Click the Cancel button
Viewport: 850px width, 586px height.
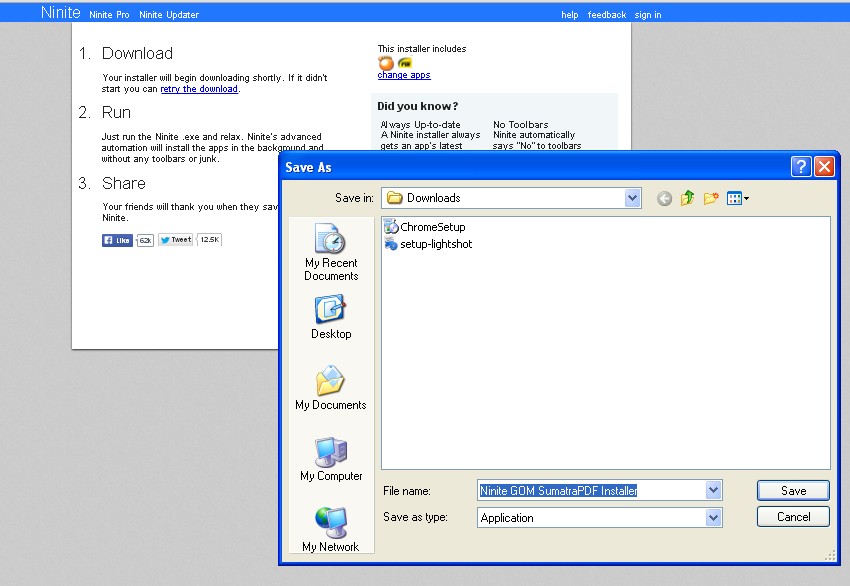point(793,517)
